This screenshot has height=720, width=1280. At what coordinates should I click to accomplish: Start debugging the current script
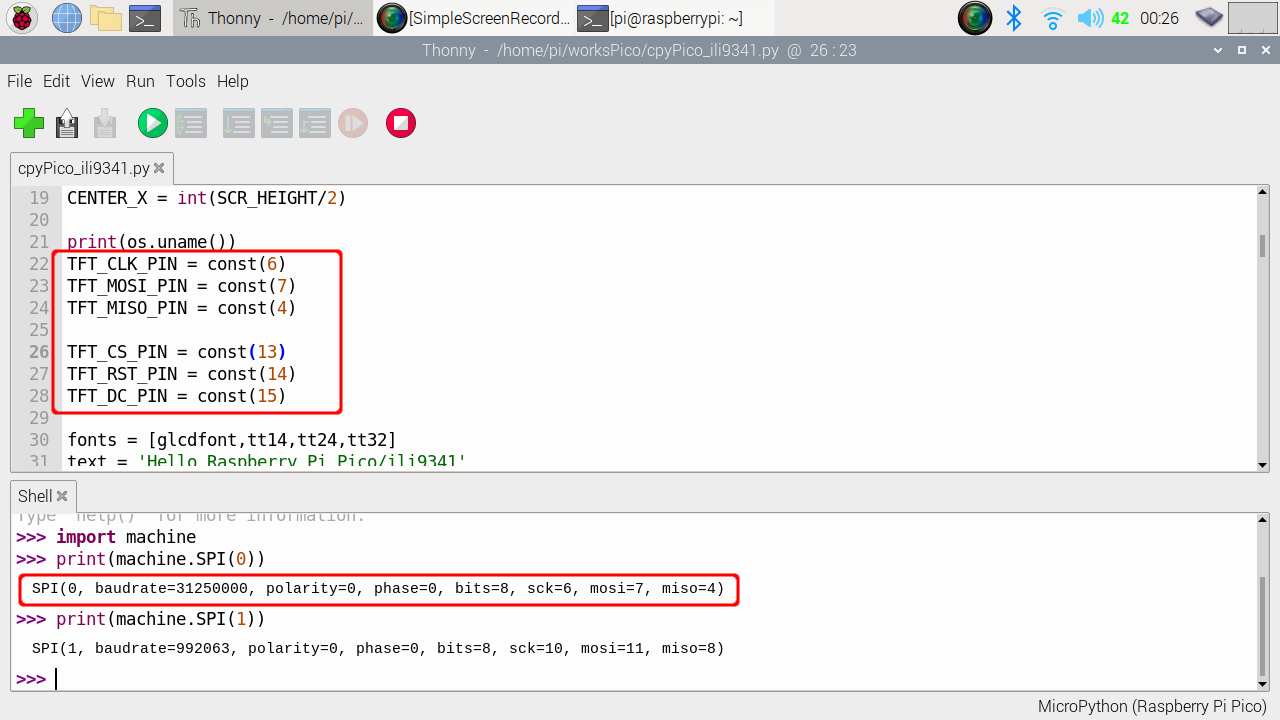point(190,123)
